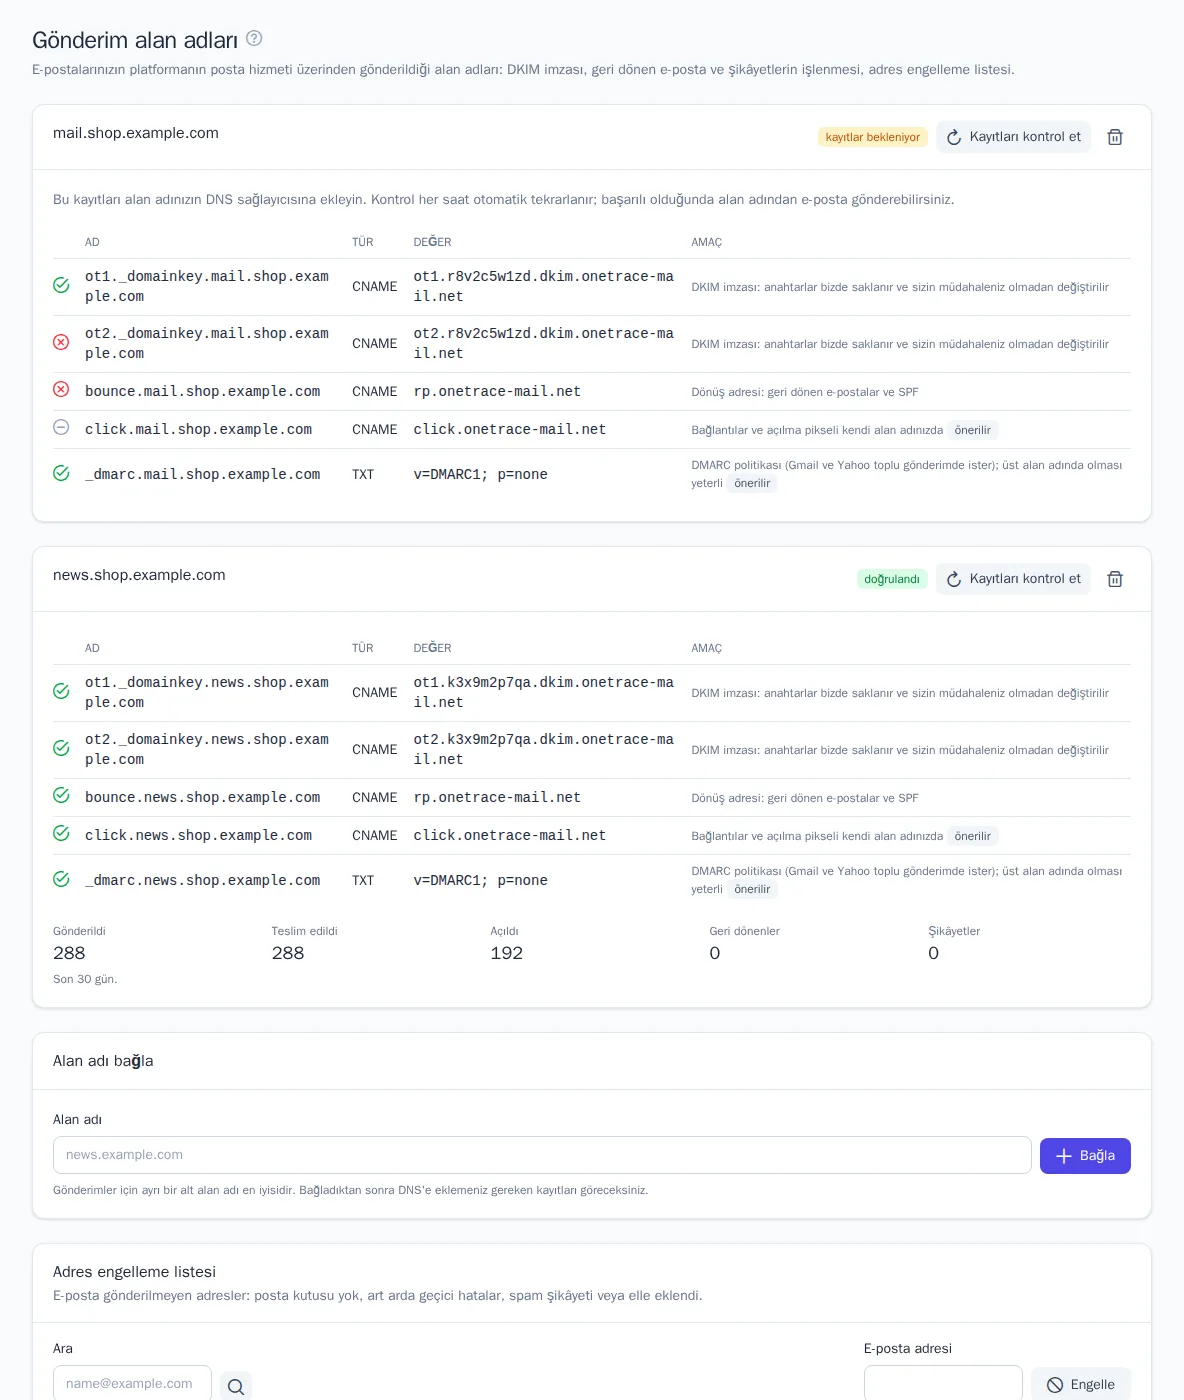The width and height of the screenshot is (1184, 1400).
Task: Focus the E-posta adresi field
Action: point(943,1384)
